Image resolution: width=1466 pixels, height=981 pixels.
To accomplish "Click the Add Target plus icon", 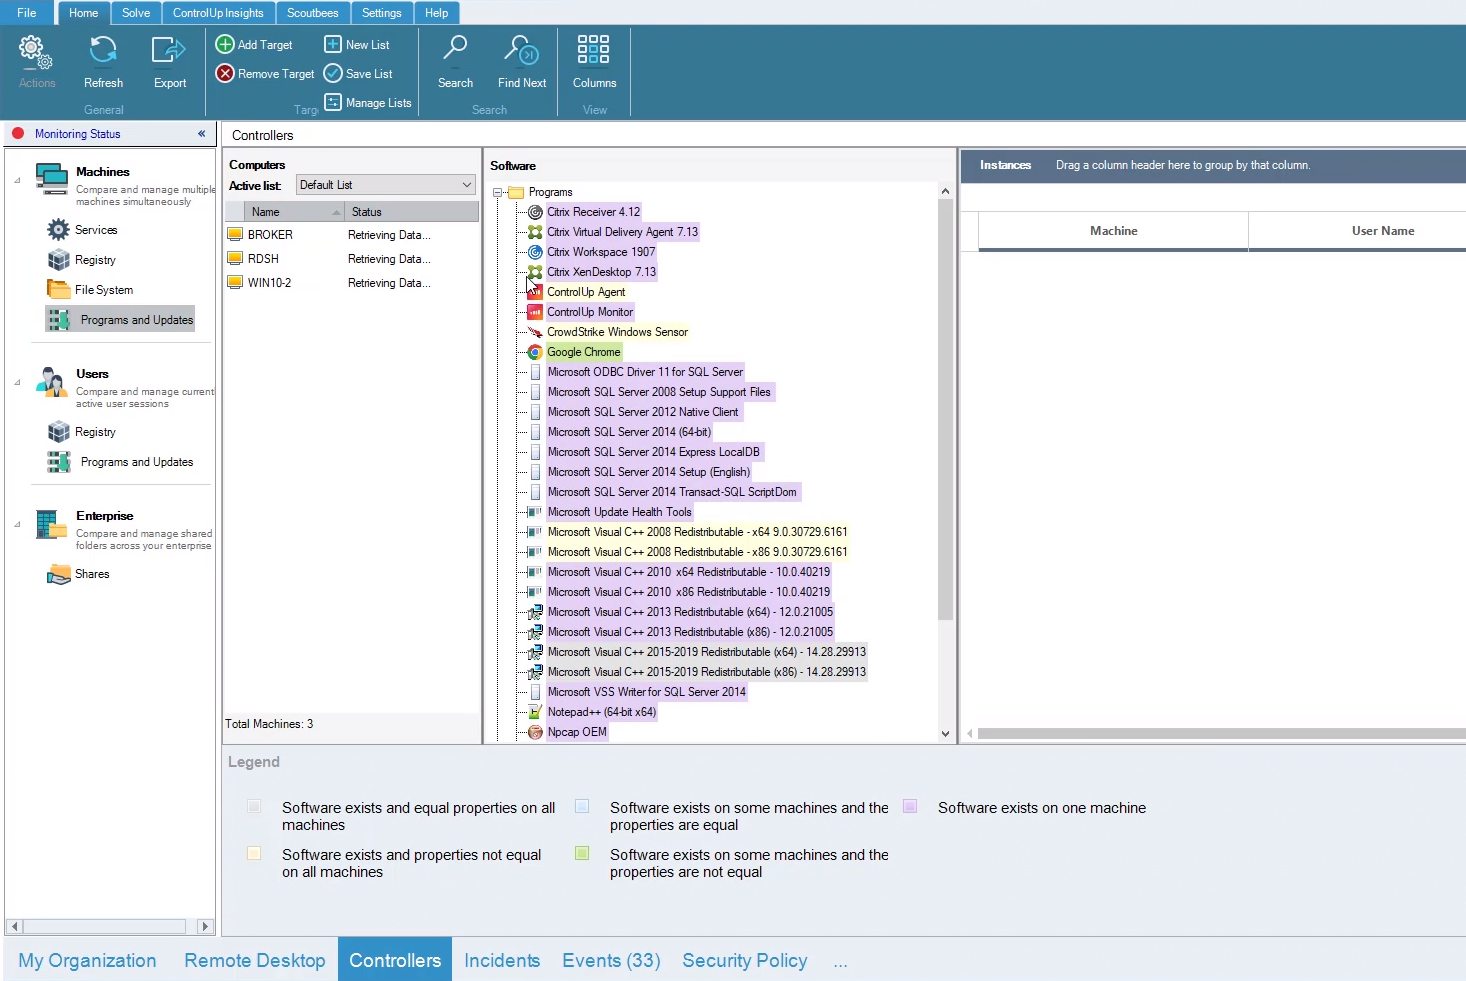I will point(225,44).
